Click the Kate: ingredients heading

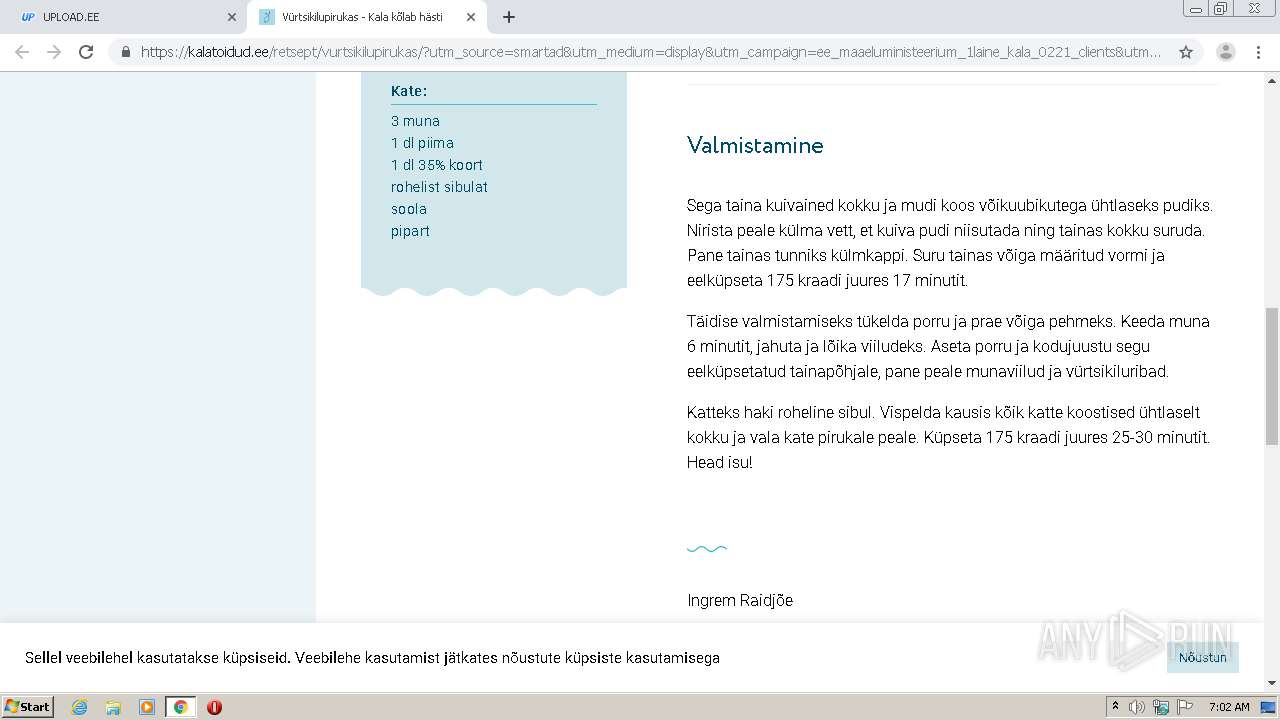tap(409, 91)
